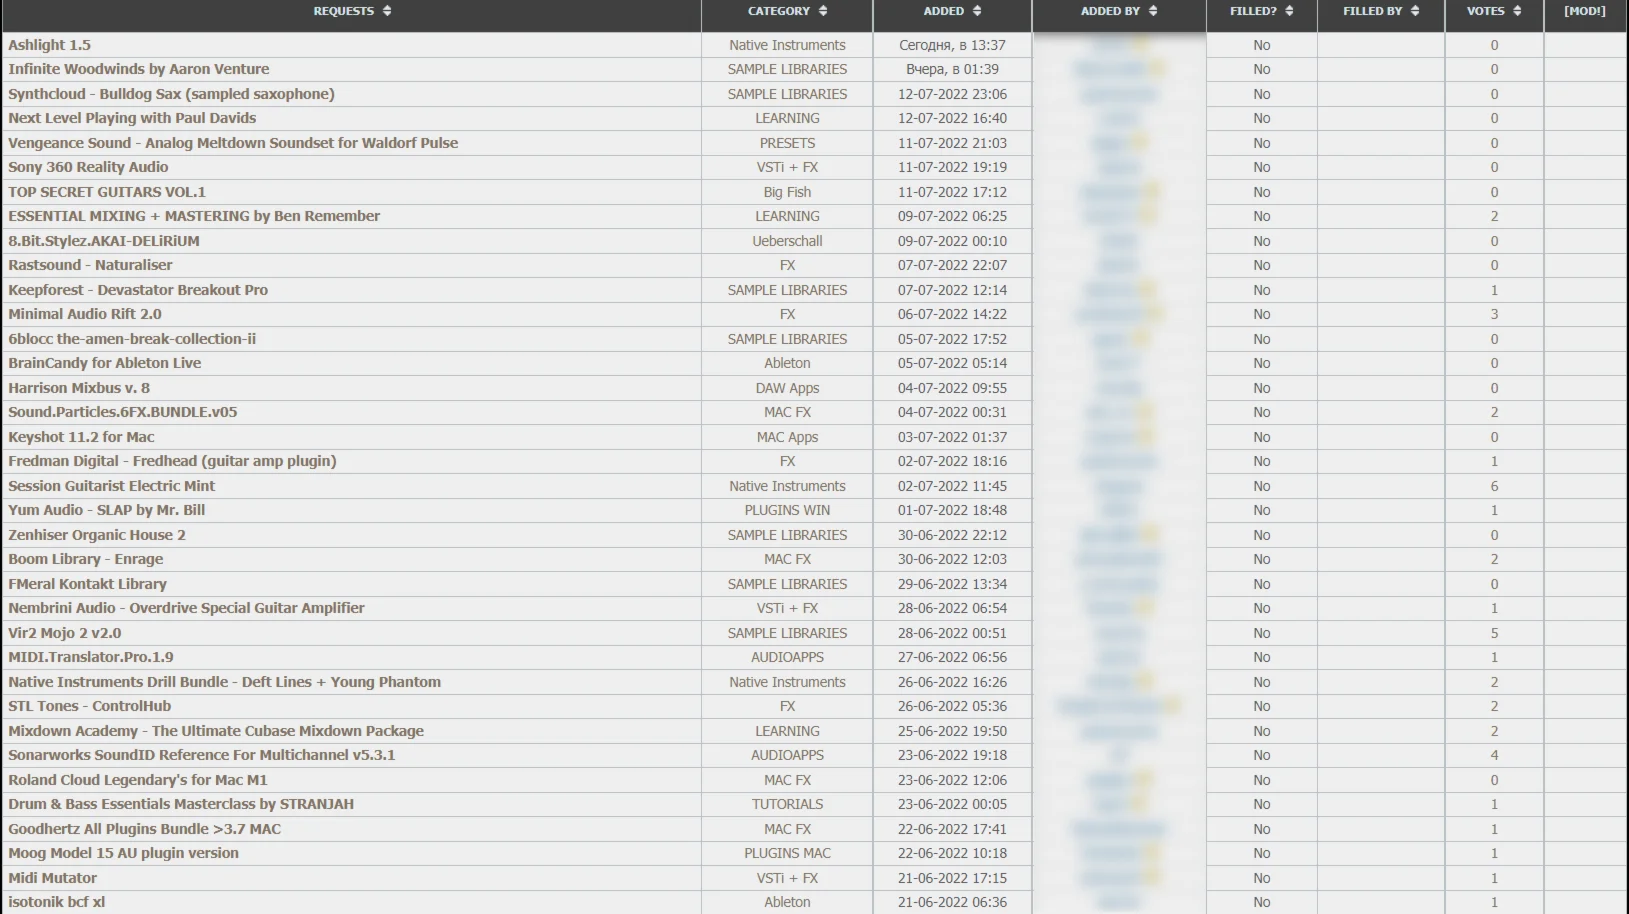Open Native Instruments Drill Bundle request

coord(225,682)
